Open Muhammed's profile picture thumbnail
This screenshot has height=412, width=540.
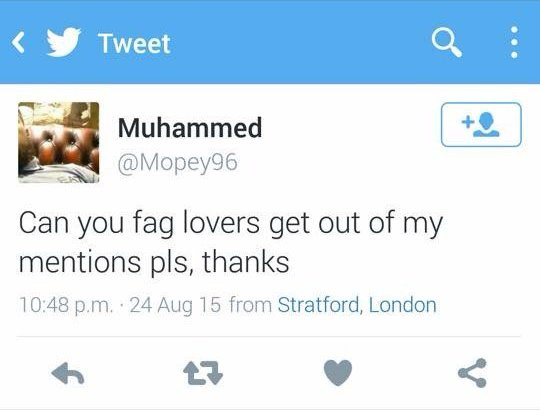point(59,142)
